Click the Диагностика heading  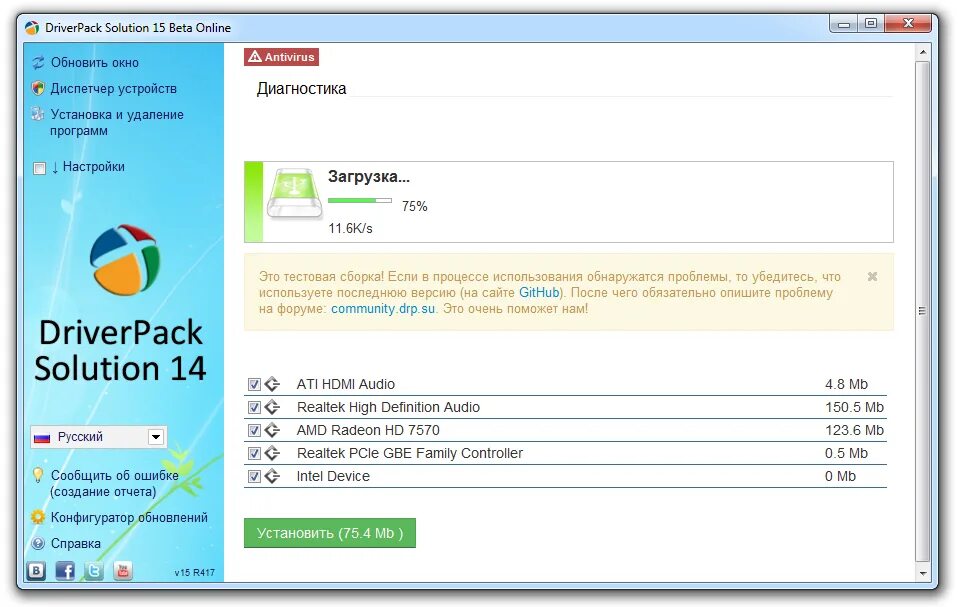301,89
